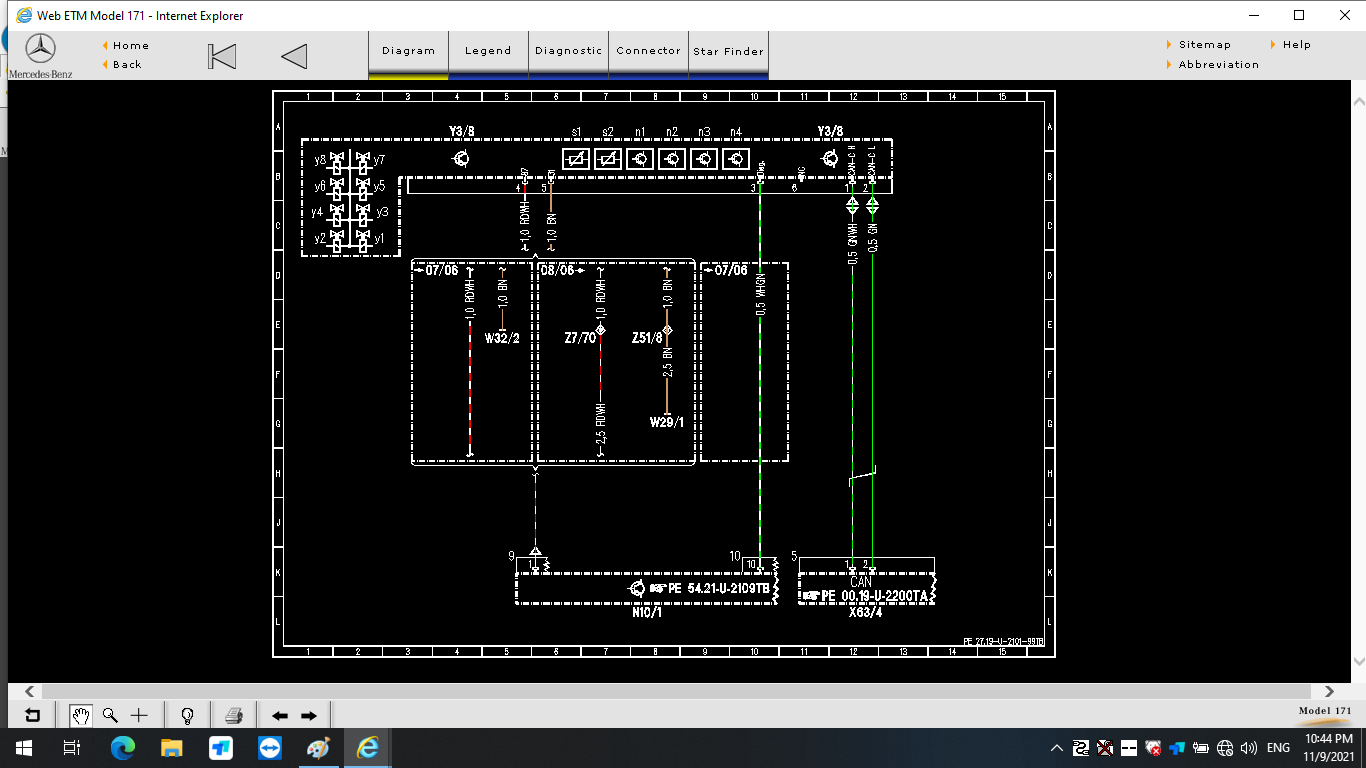Open the Connector tab
The height and width of the screenshot is (768, 1366).
point(648,51)
